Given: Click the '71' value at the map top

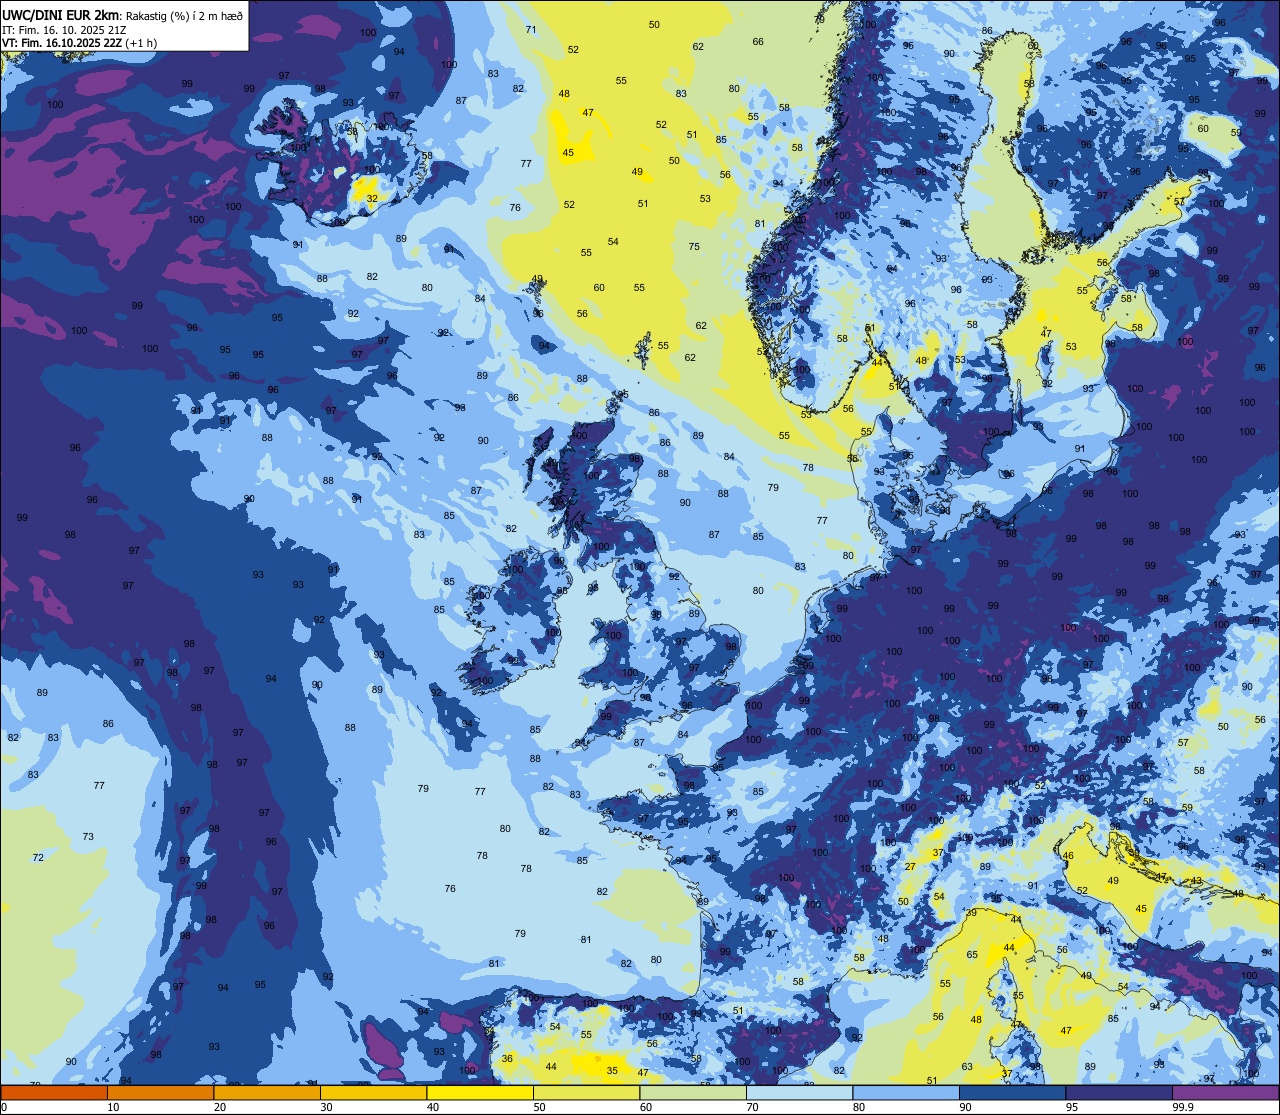Looking at the screenshot, I should 531,30.
